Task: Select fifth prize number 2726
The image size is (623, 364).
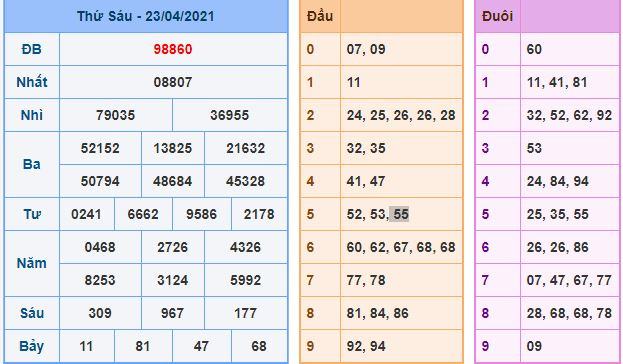Action: click(173, 247)
